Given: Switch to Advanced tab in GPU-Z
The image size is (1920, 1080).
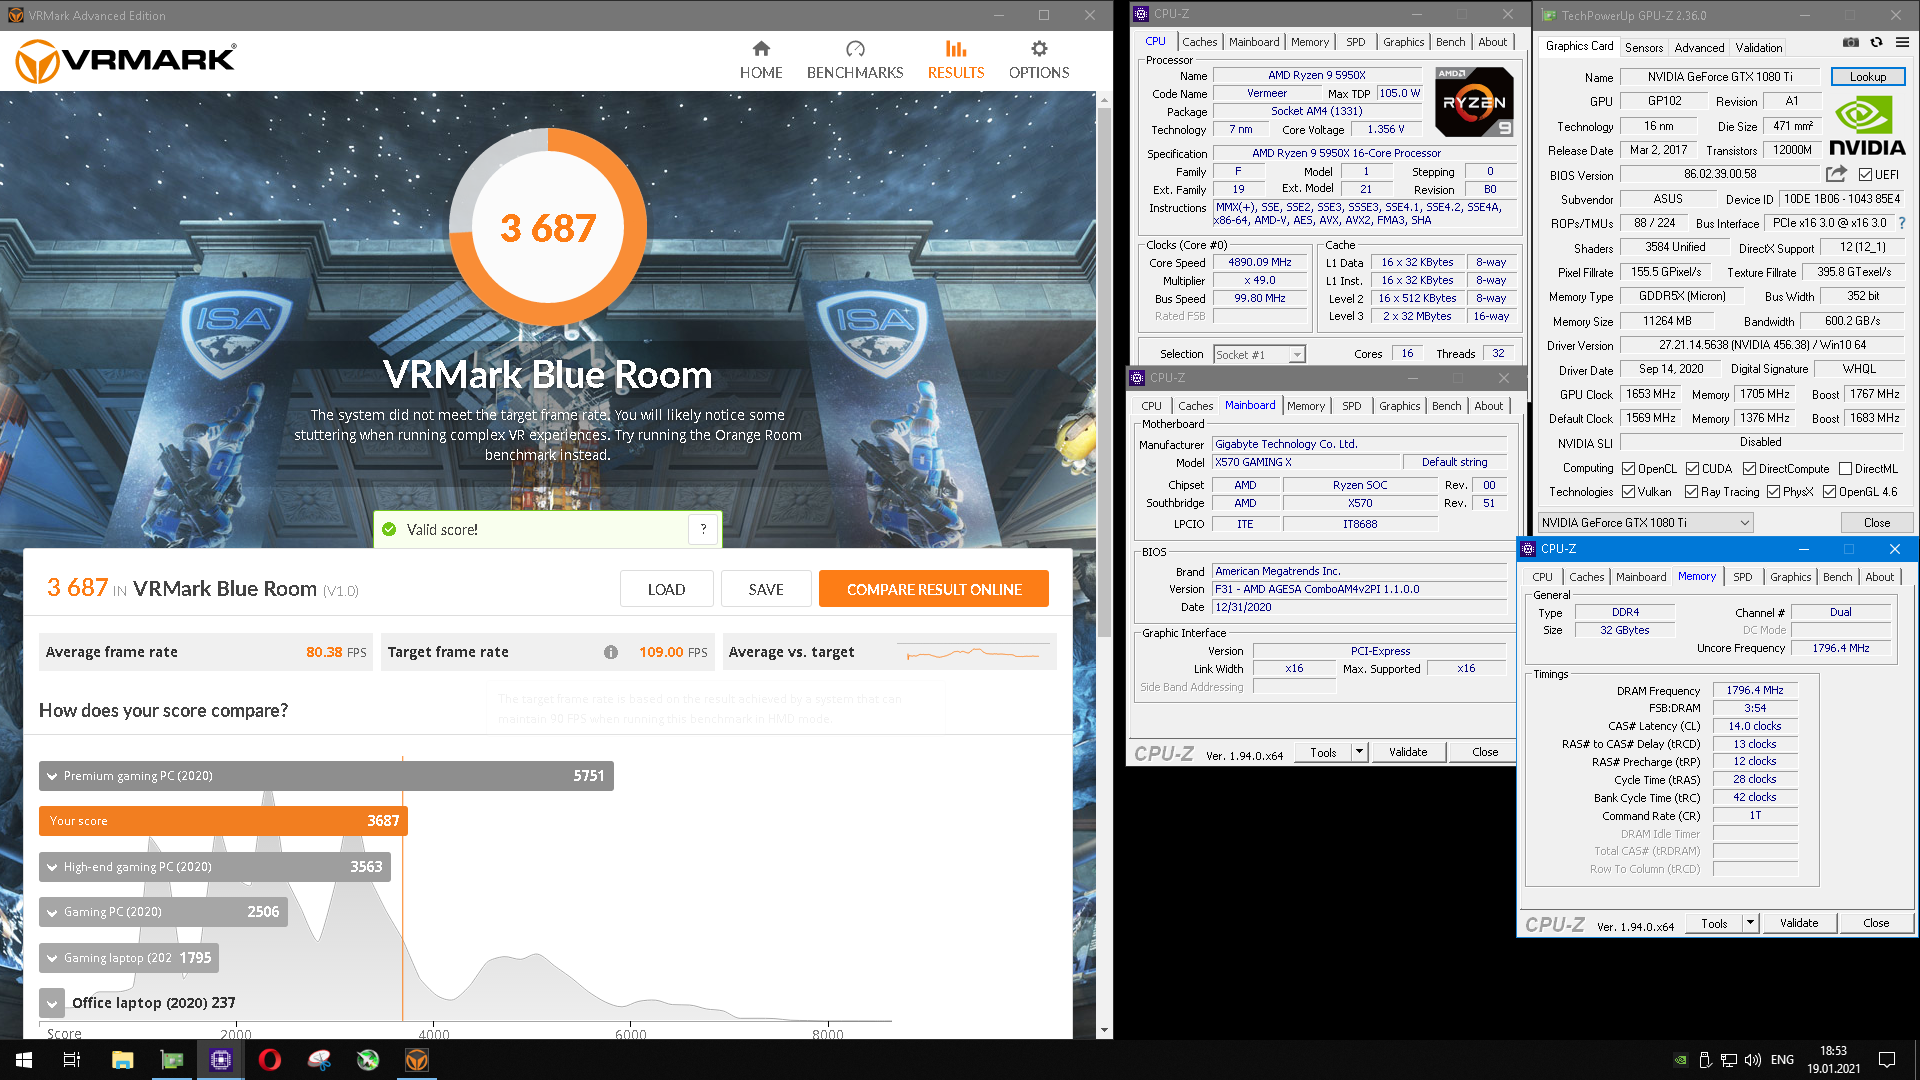Looking at the screenshot, I should click(1699, 47).
